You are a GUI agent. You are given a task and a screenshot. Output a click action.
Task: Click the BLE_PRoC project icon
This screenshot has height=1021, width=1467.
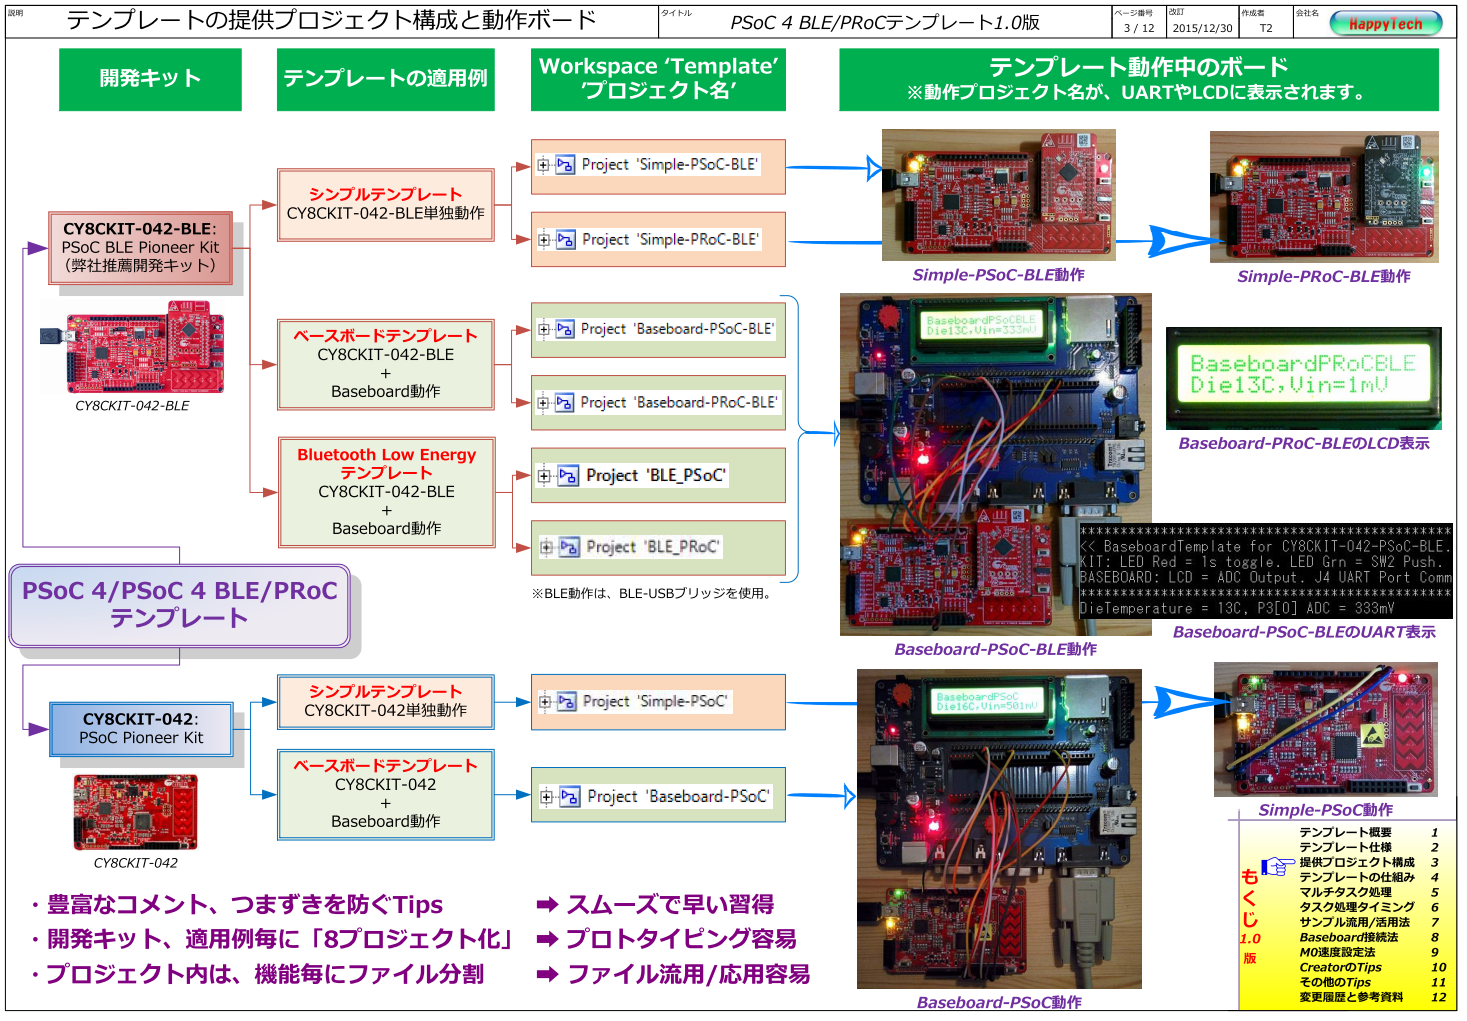click(x=569, y=546)
